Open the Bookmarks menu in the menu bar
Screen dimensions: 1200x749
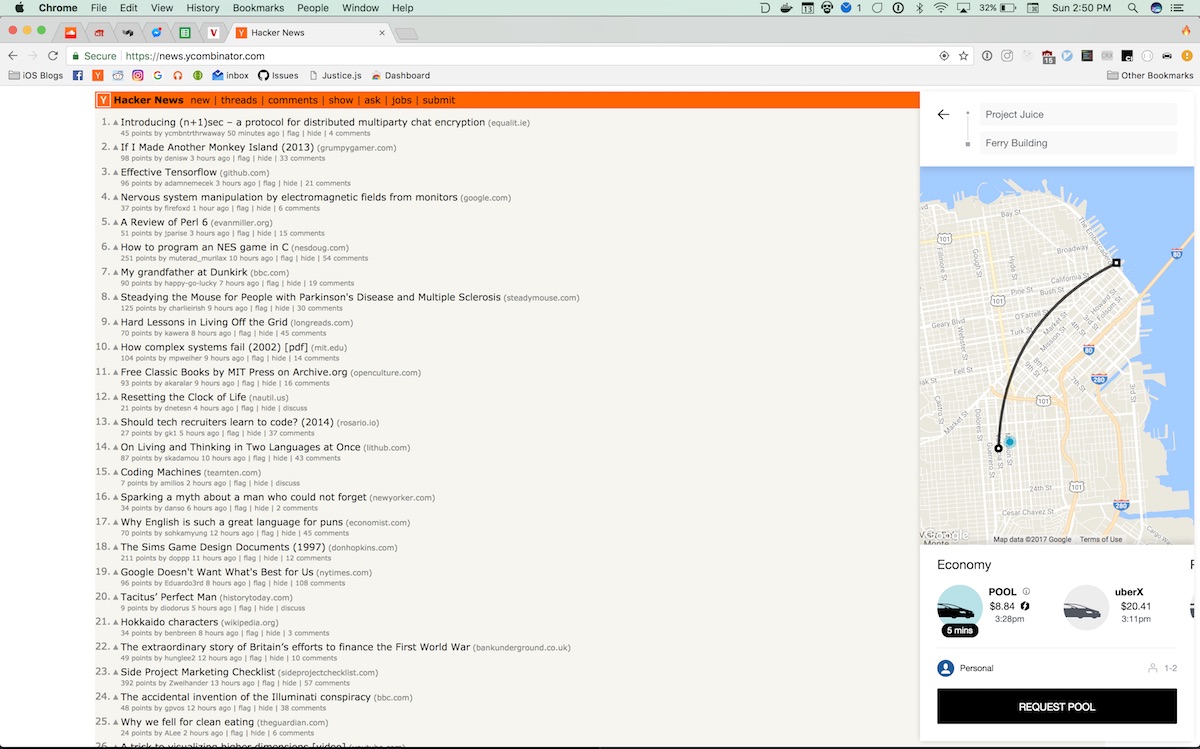258,8
